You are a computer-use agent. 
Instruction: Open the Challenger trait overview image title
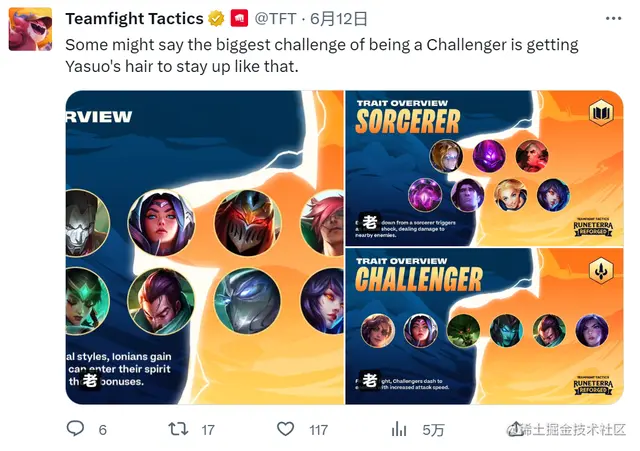[419, 279]
